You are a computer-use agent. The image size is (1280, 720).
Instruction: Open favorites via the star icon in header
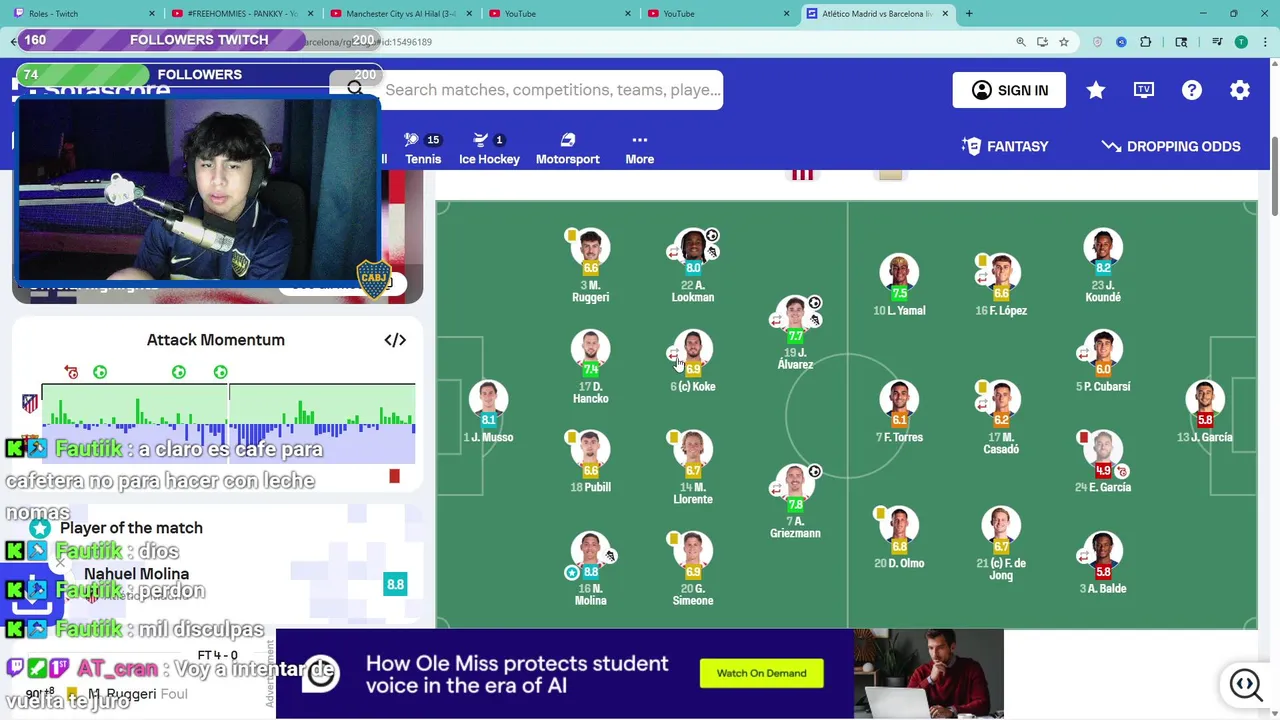(x=1096, y=90)
